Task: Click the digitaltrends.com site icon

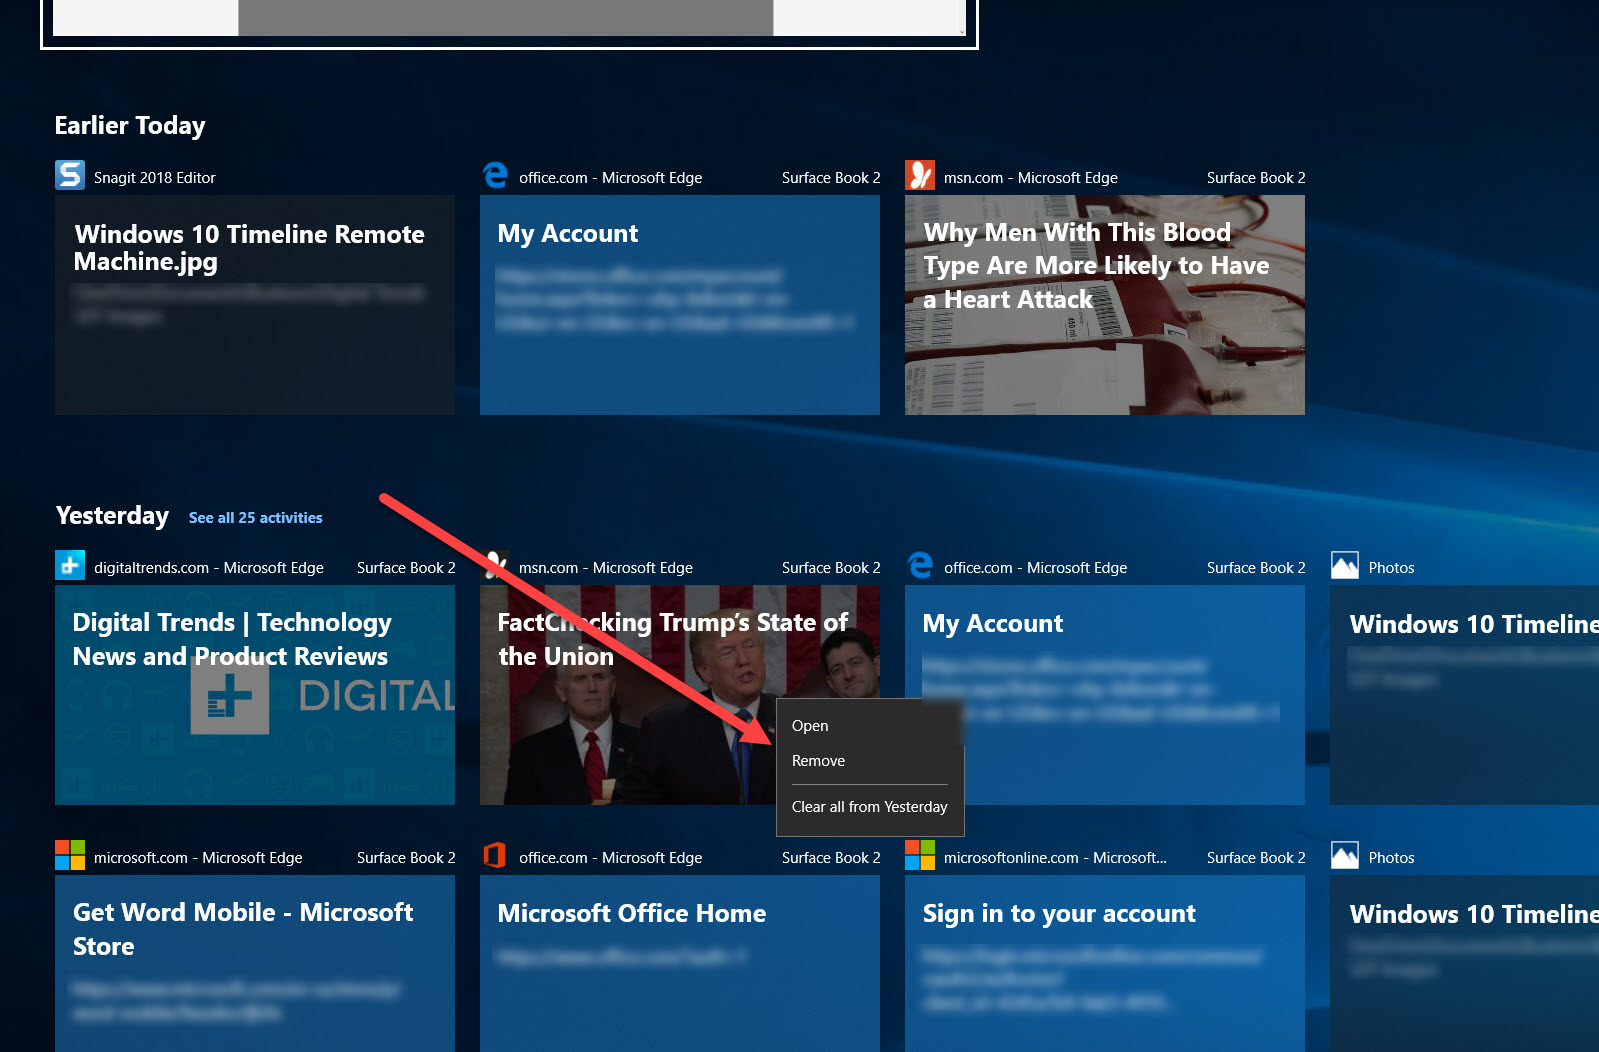Action: [x=70, y=565]
